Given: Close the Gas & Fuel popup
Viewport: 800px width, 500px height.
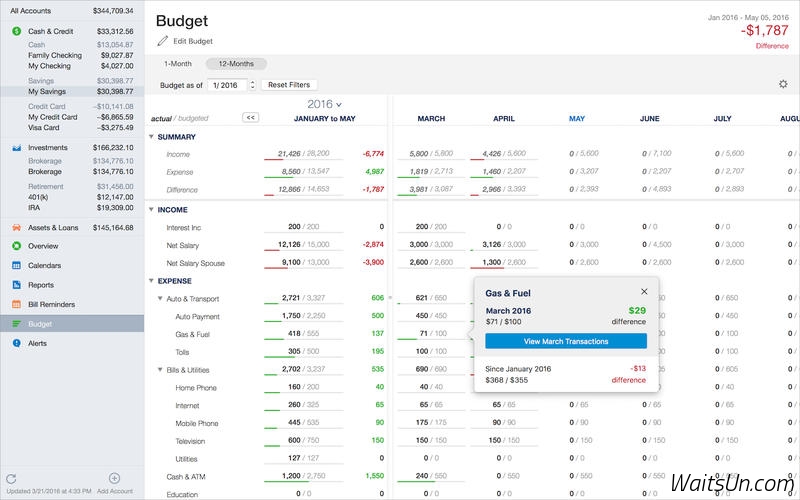Looking at the screenshot, I should (x=644, y=292).
